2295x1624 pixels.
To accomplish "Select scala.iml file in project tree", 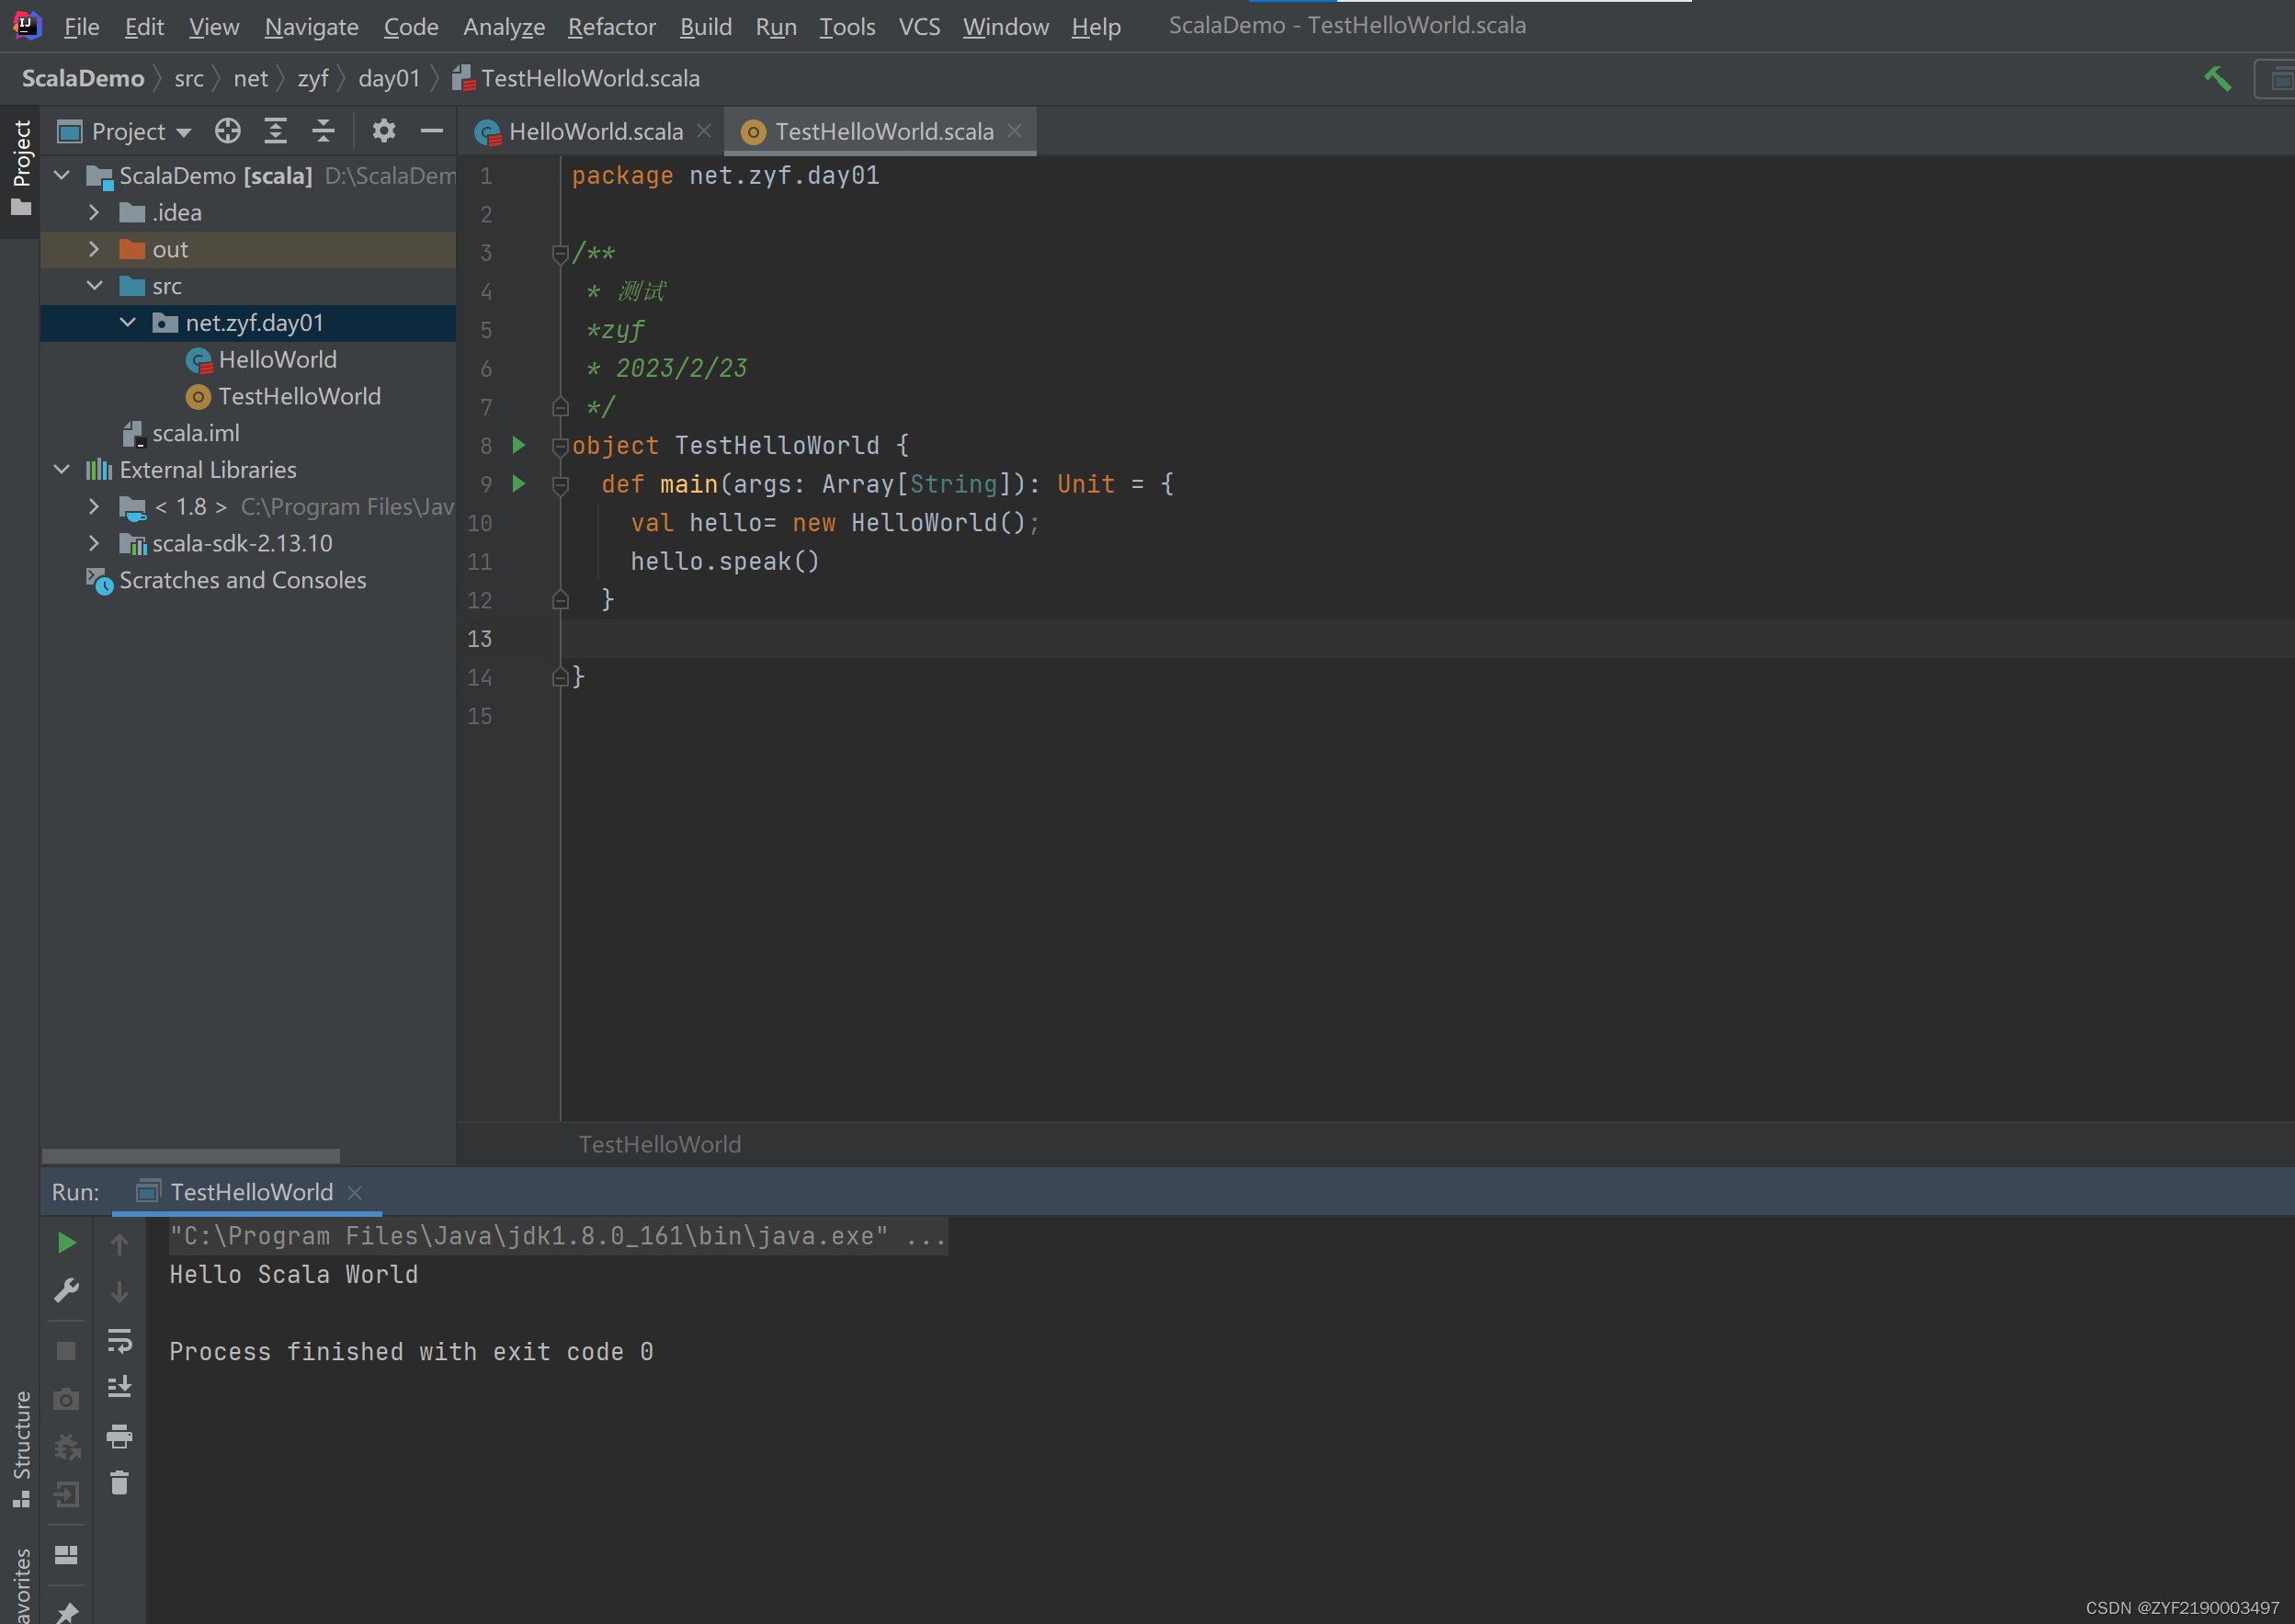I will 195,433.
